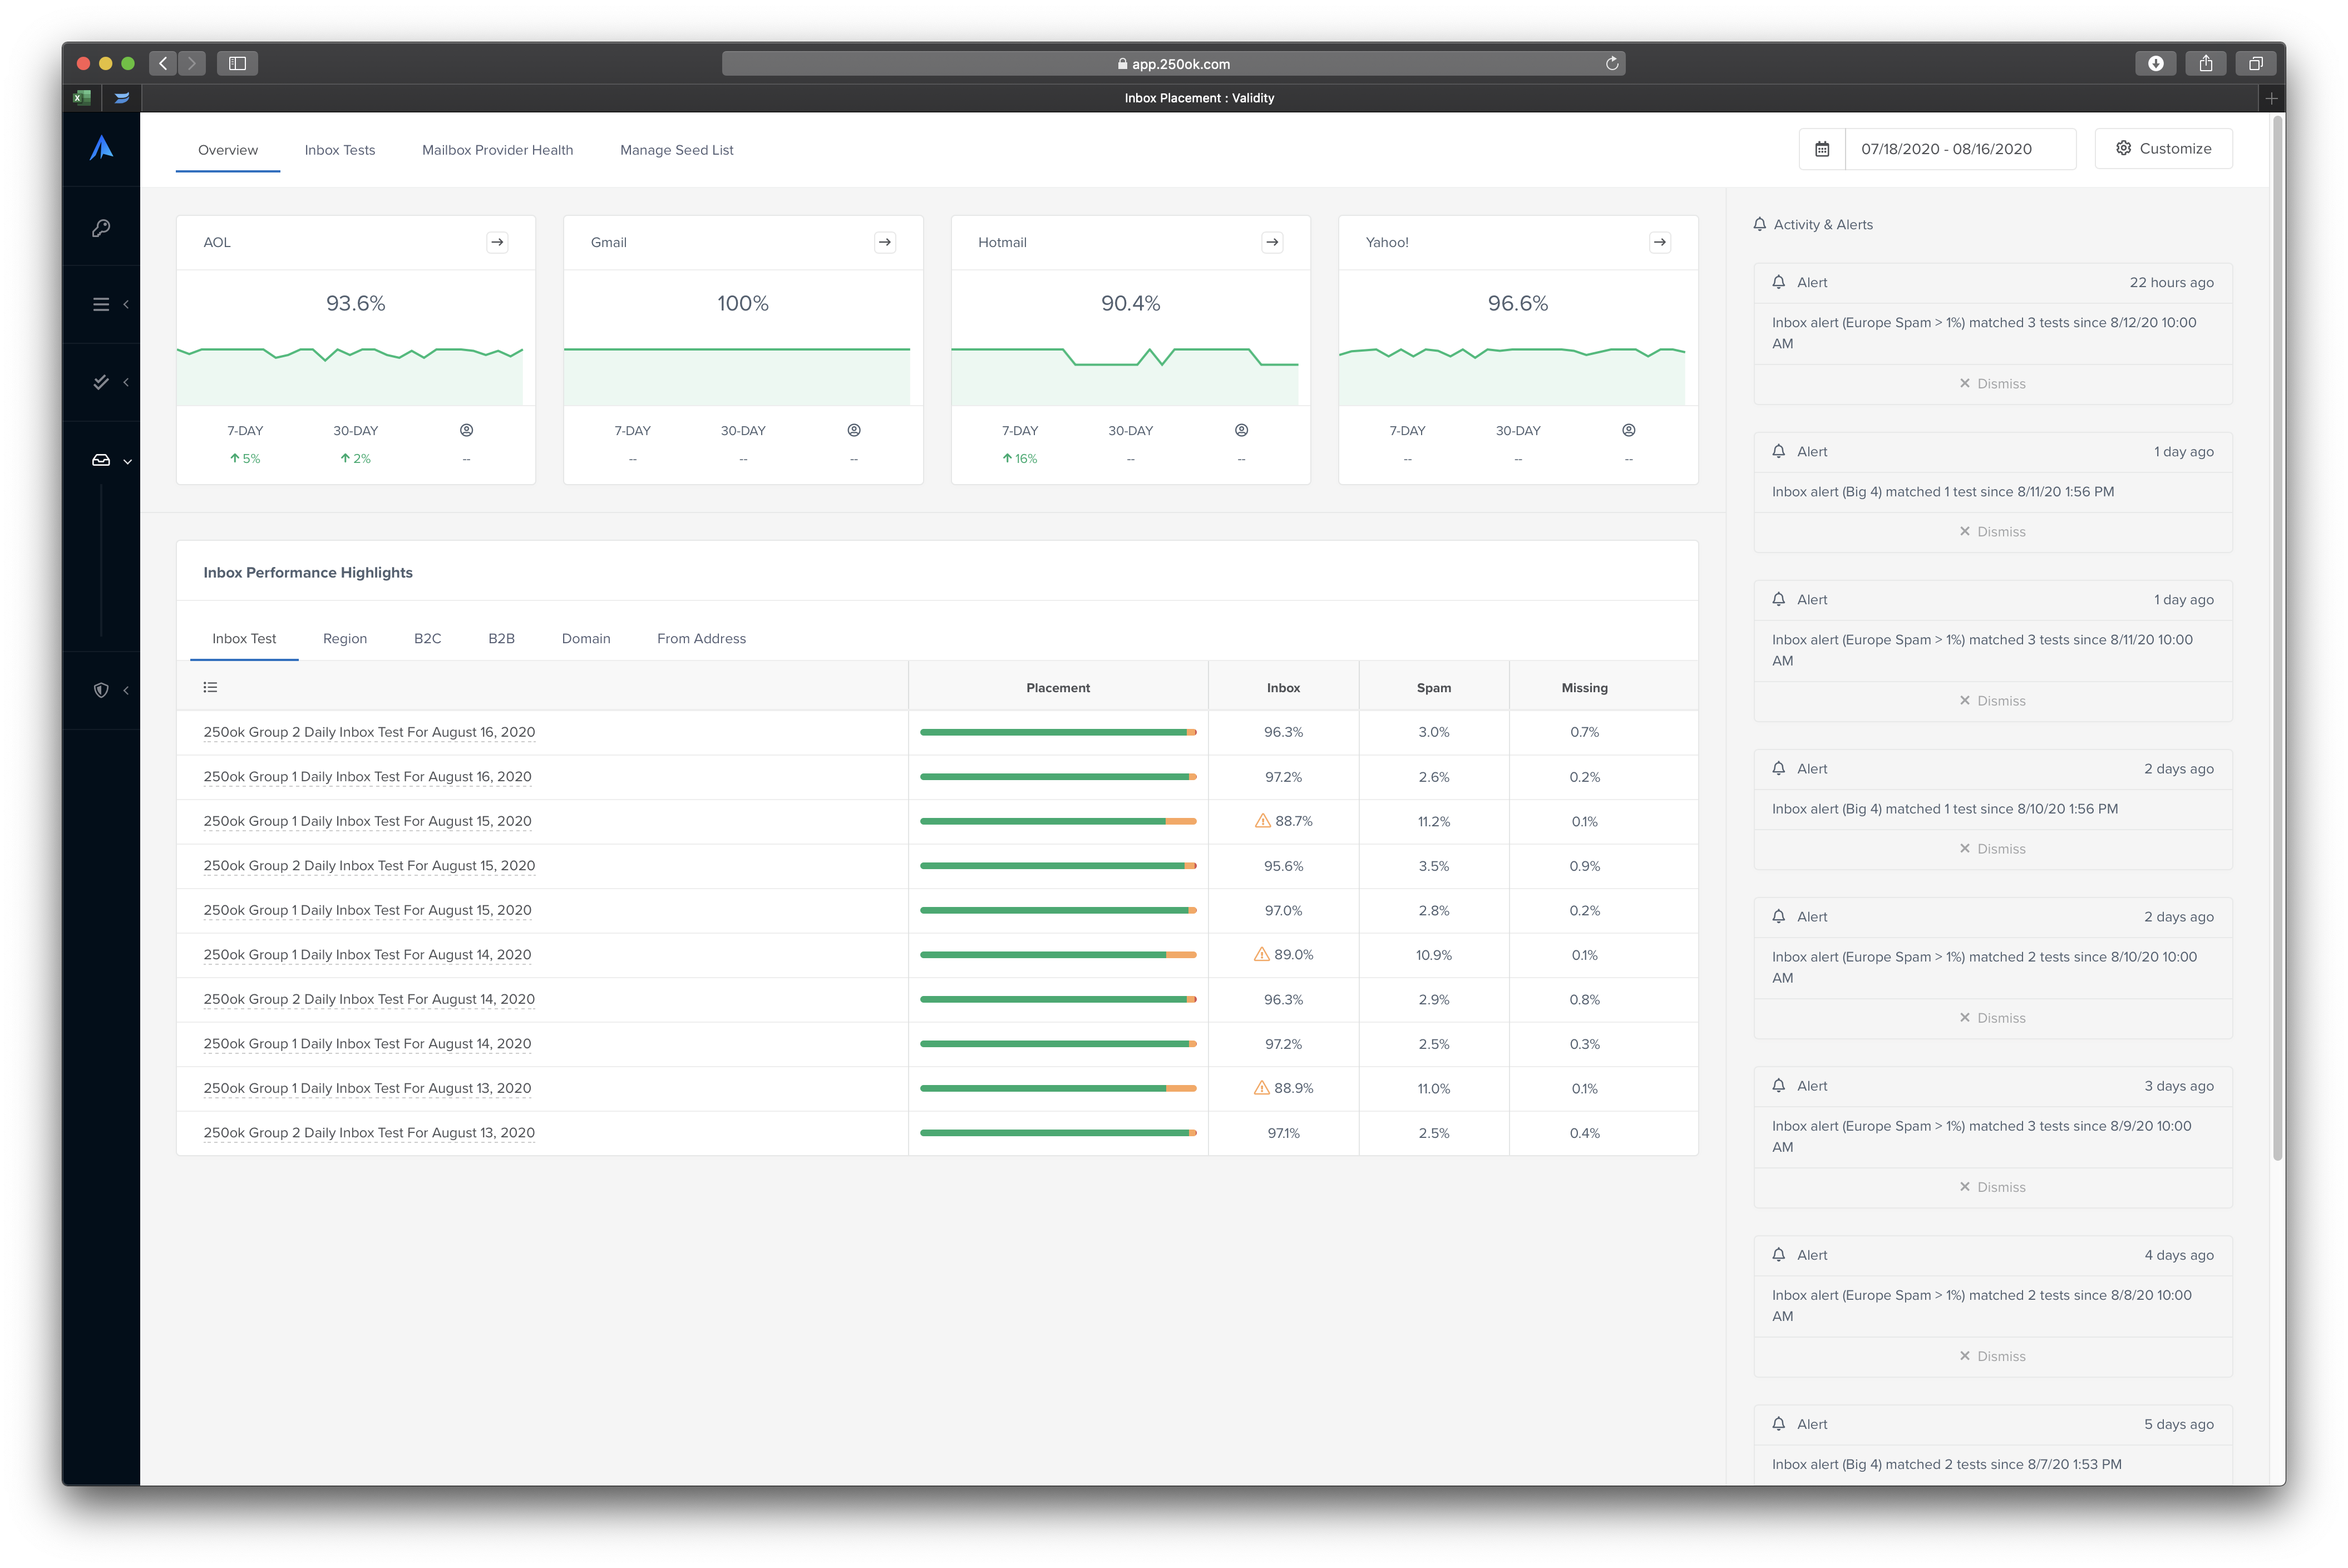Click the Validity logo in sidebar
Image resolution: width=2348 pixels, height=1568 pixels.
(x=101, y=148)
